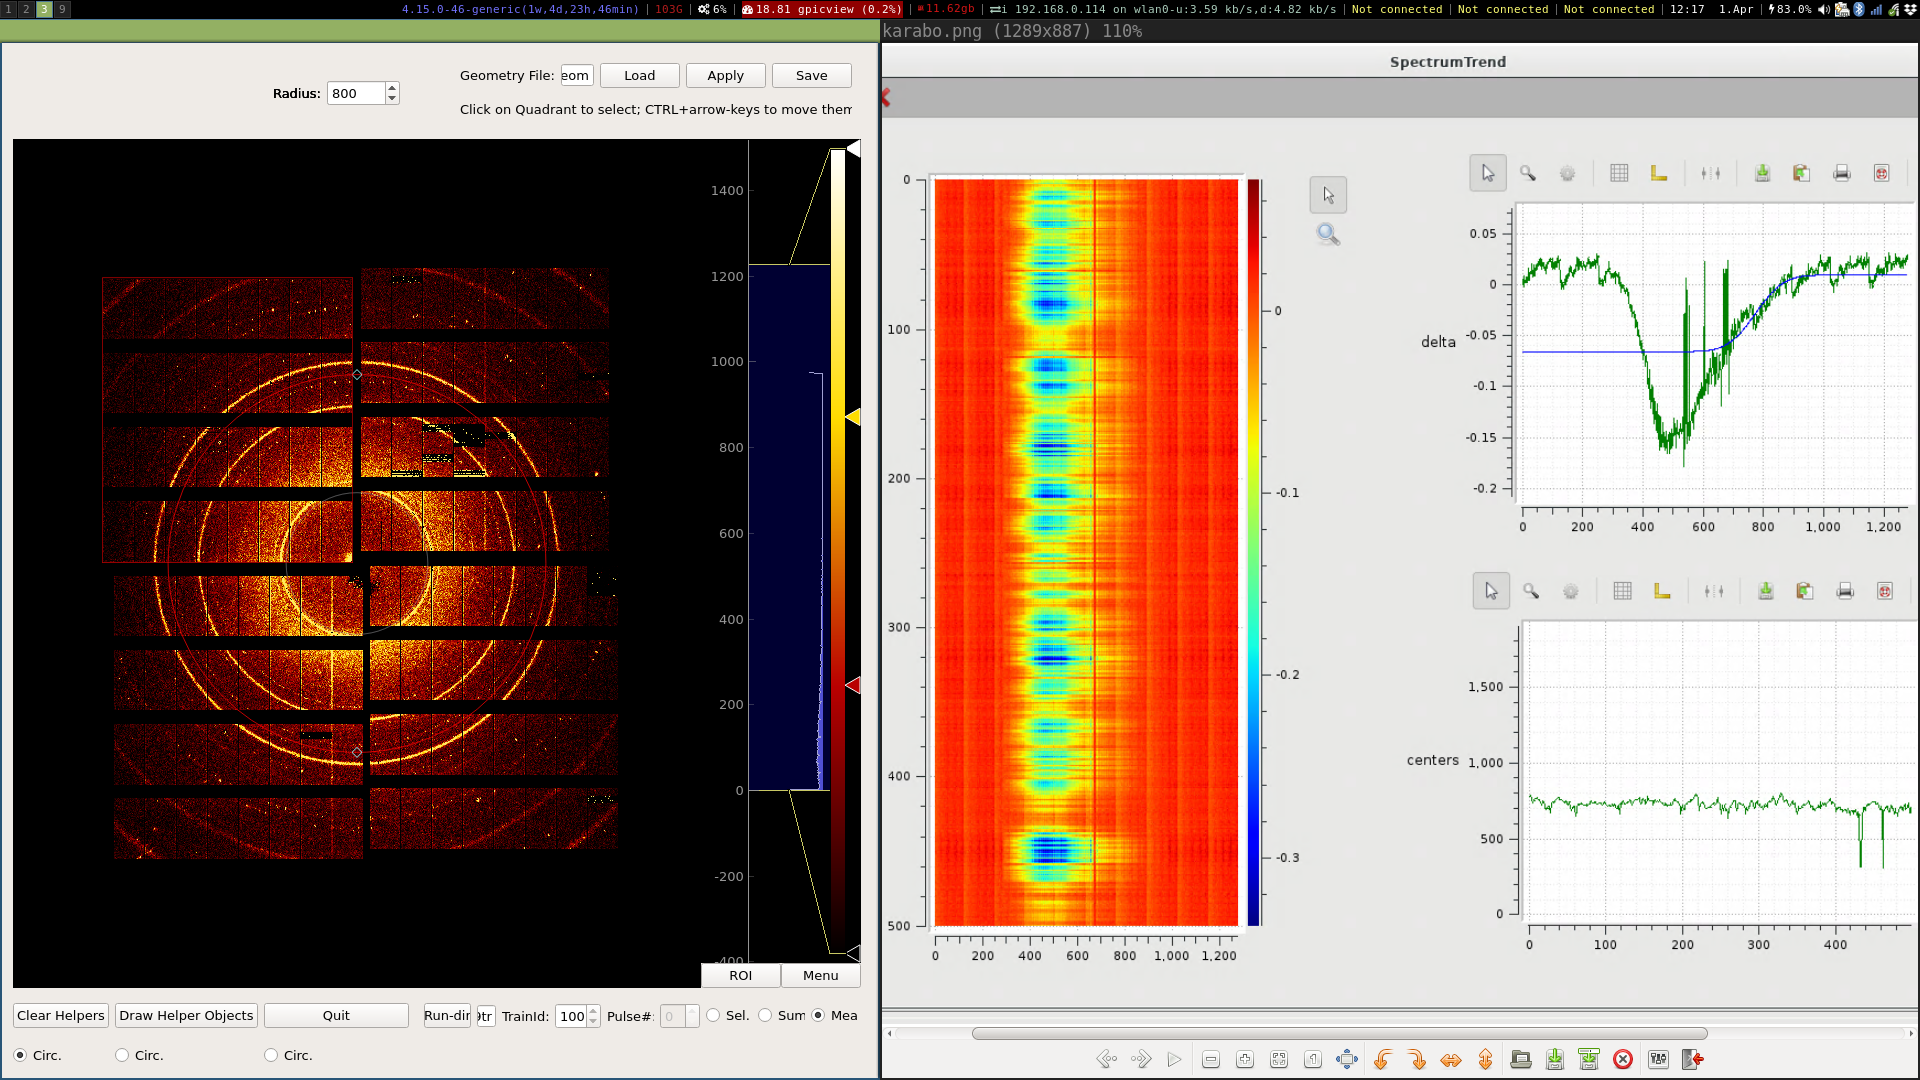Open preferences icon in gpicview toolbar
The width and height of the screenshot is (1920, 1080).
pyautogui.click(x=1659, y=1059)
